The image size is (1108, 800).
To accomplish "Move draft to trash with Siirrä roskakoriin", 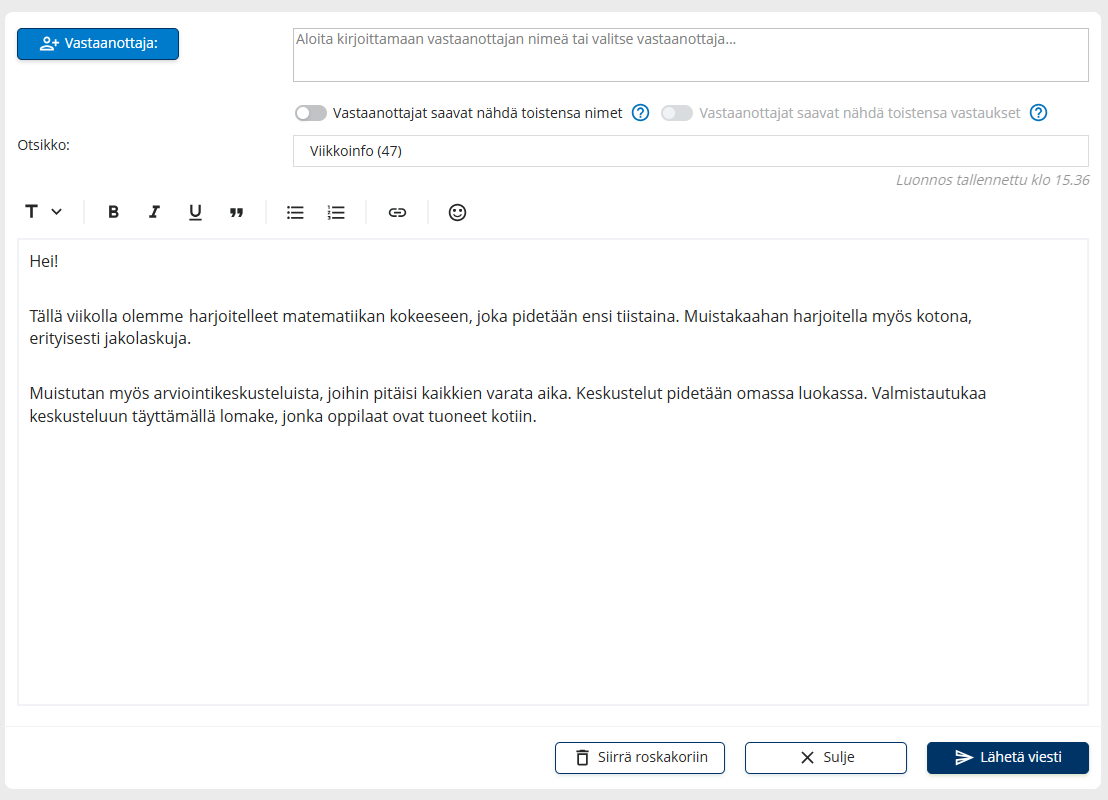I will (640, 758).
